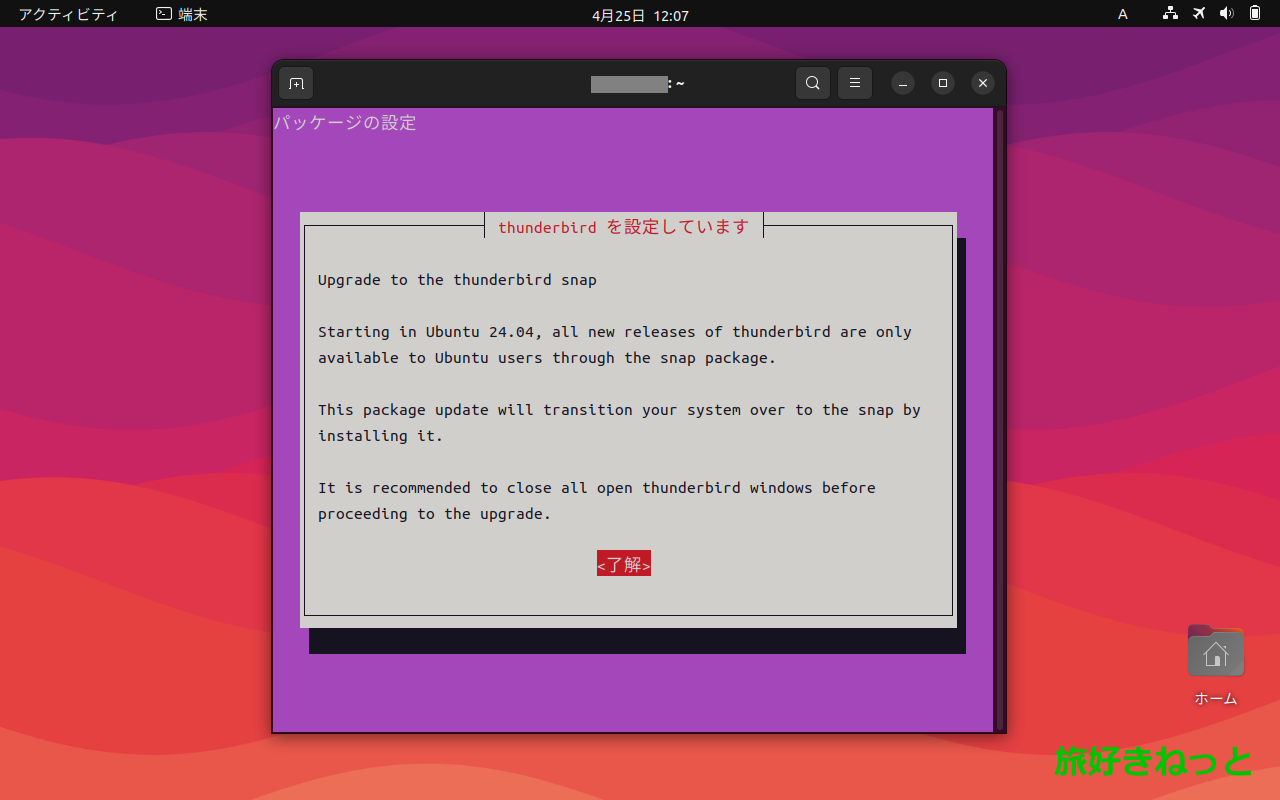This screenshot has height=800, width=1280.
Task: Toggle airplane mode in the top bar
Action: coord(1198,14)
